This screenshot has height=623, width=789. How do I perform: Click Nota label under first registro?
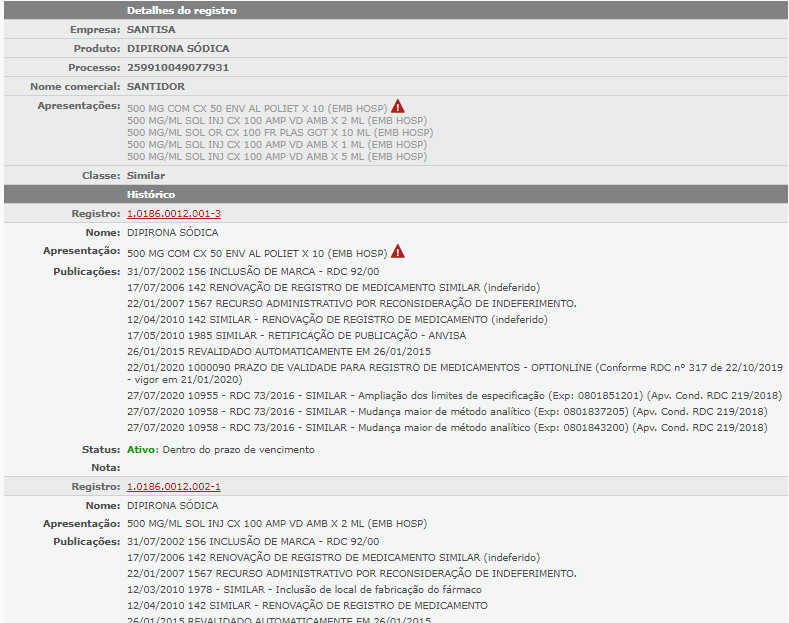point(106,468)
